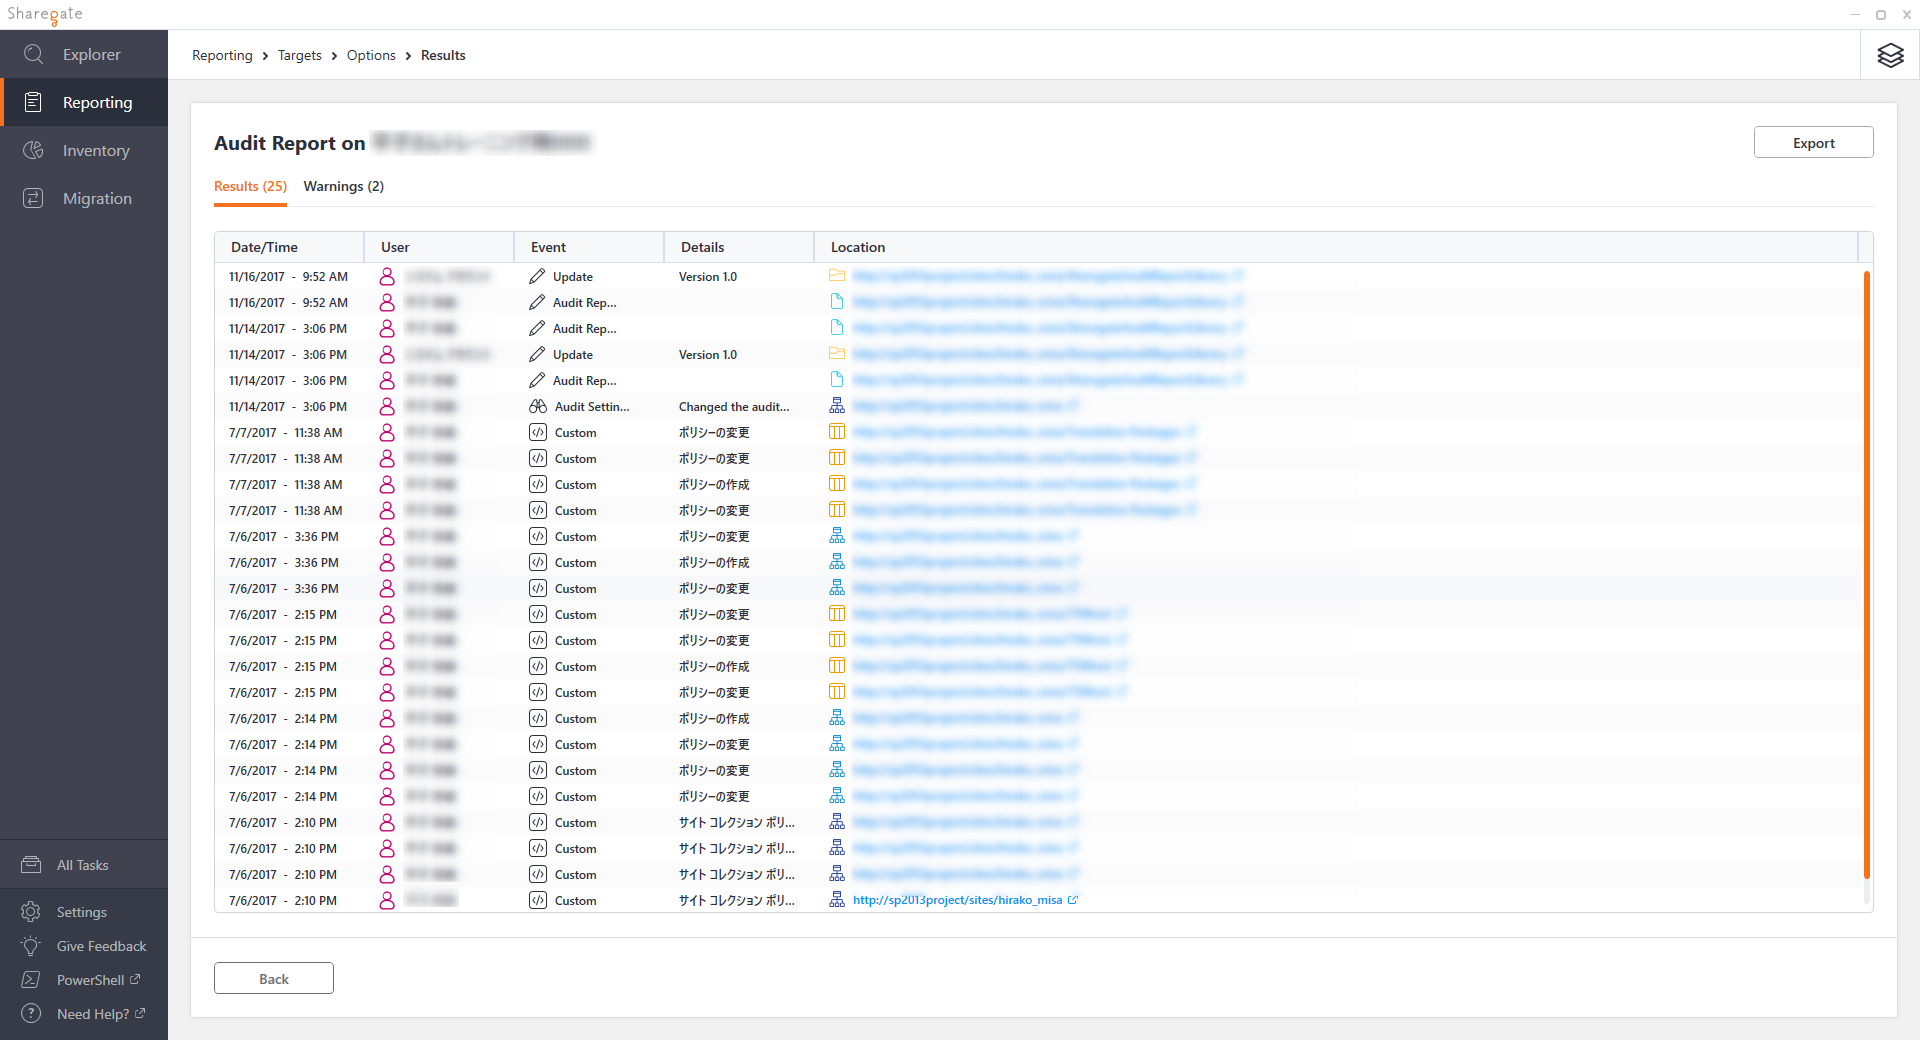
Task: Click the pencil icon next to the first Update event
Action: click(535, 276)
